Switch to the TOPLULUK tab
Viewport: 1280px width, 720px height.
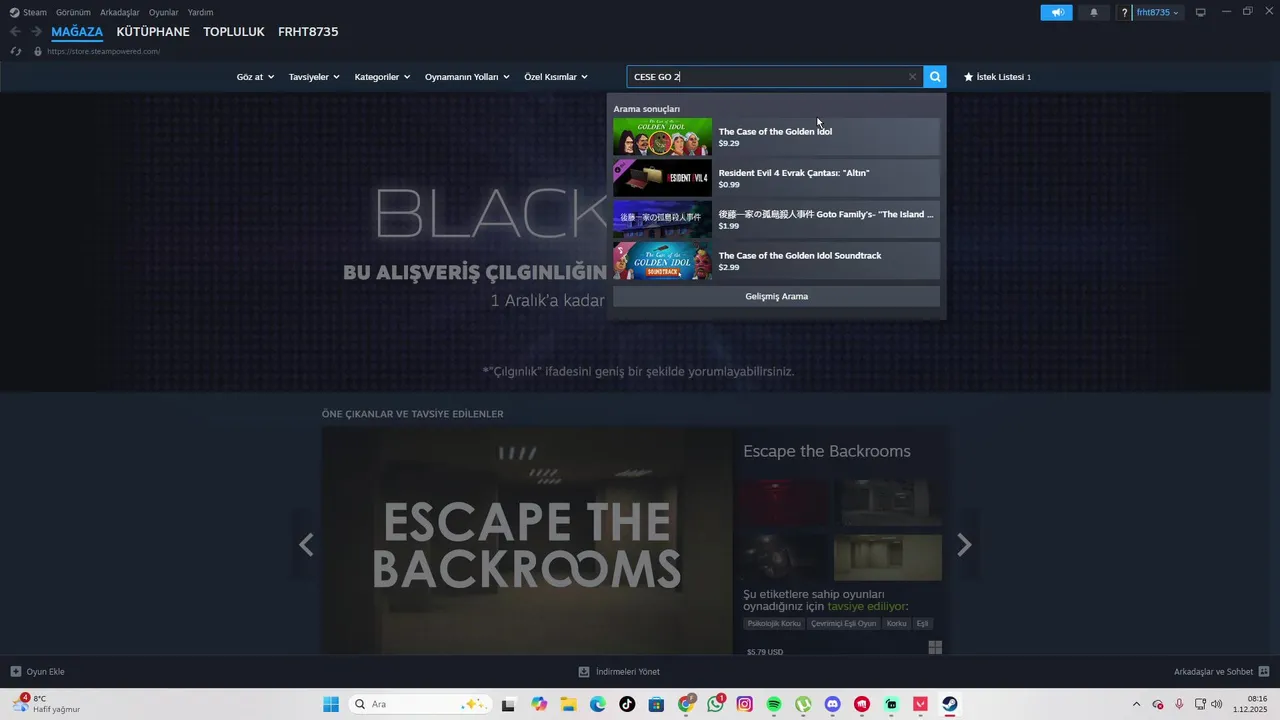click(x=234, y=32)
